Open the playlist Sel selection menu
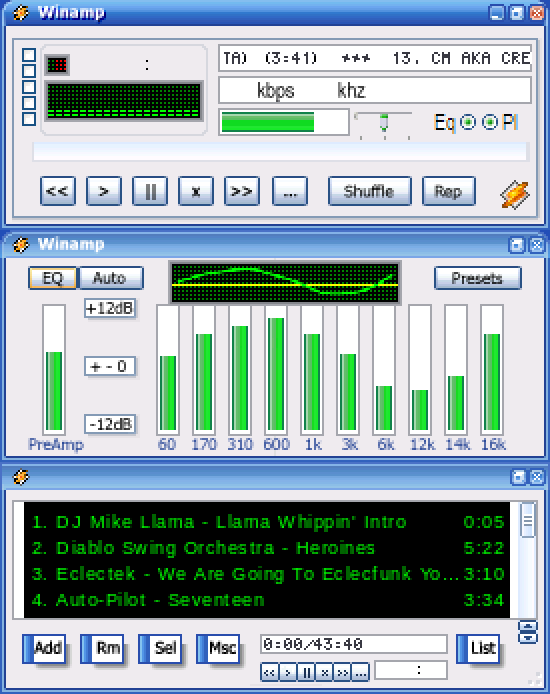Image resolution: width=550 pixels, height=694 pixels. tap(160, 648)
